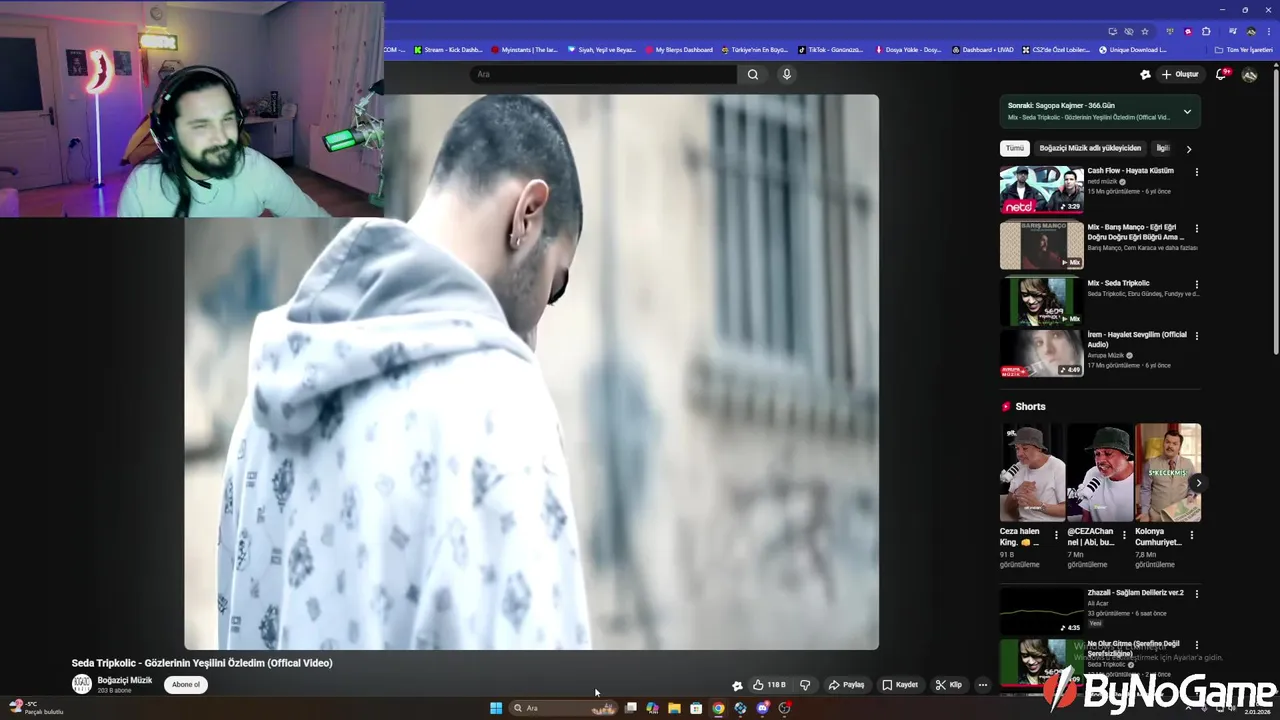This screenshot has width=1280, height=720.
Task: Click the main video player
Action: point(531,372)
